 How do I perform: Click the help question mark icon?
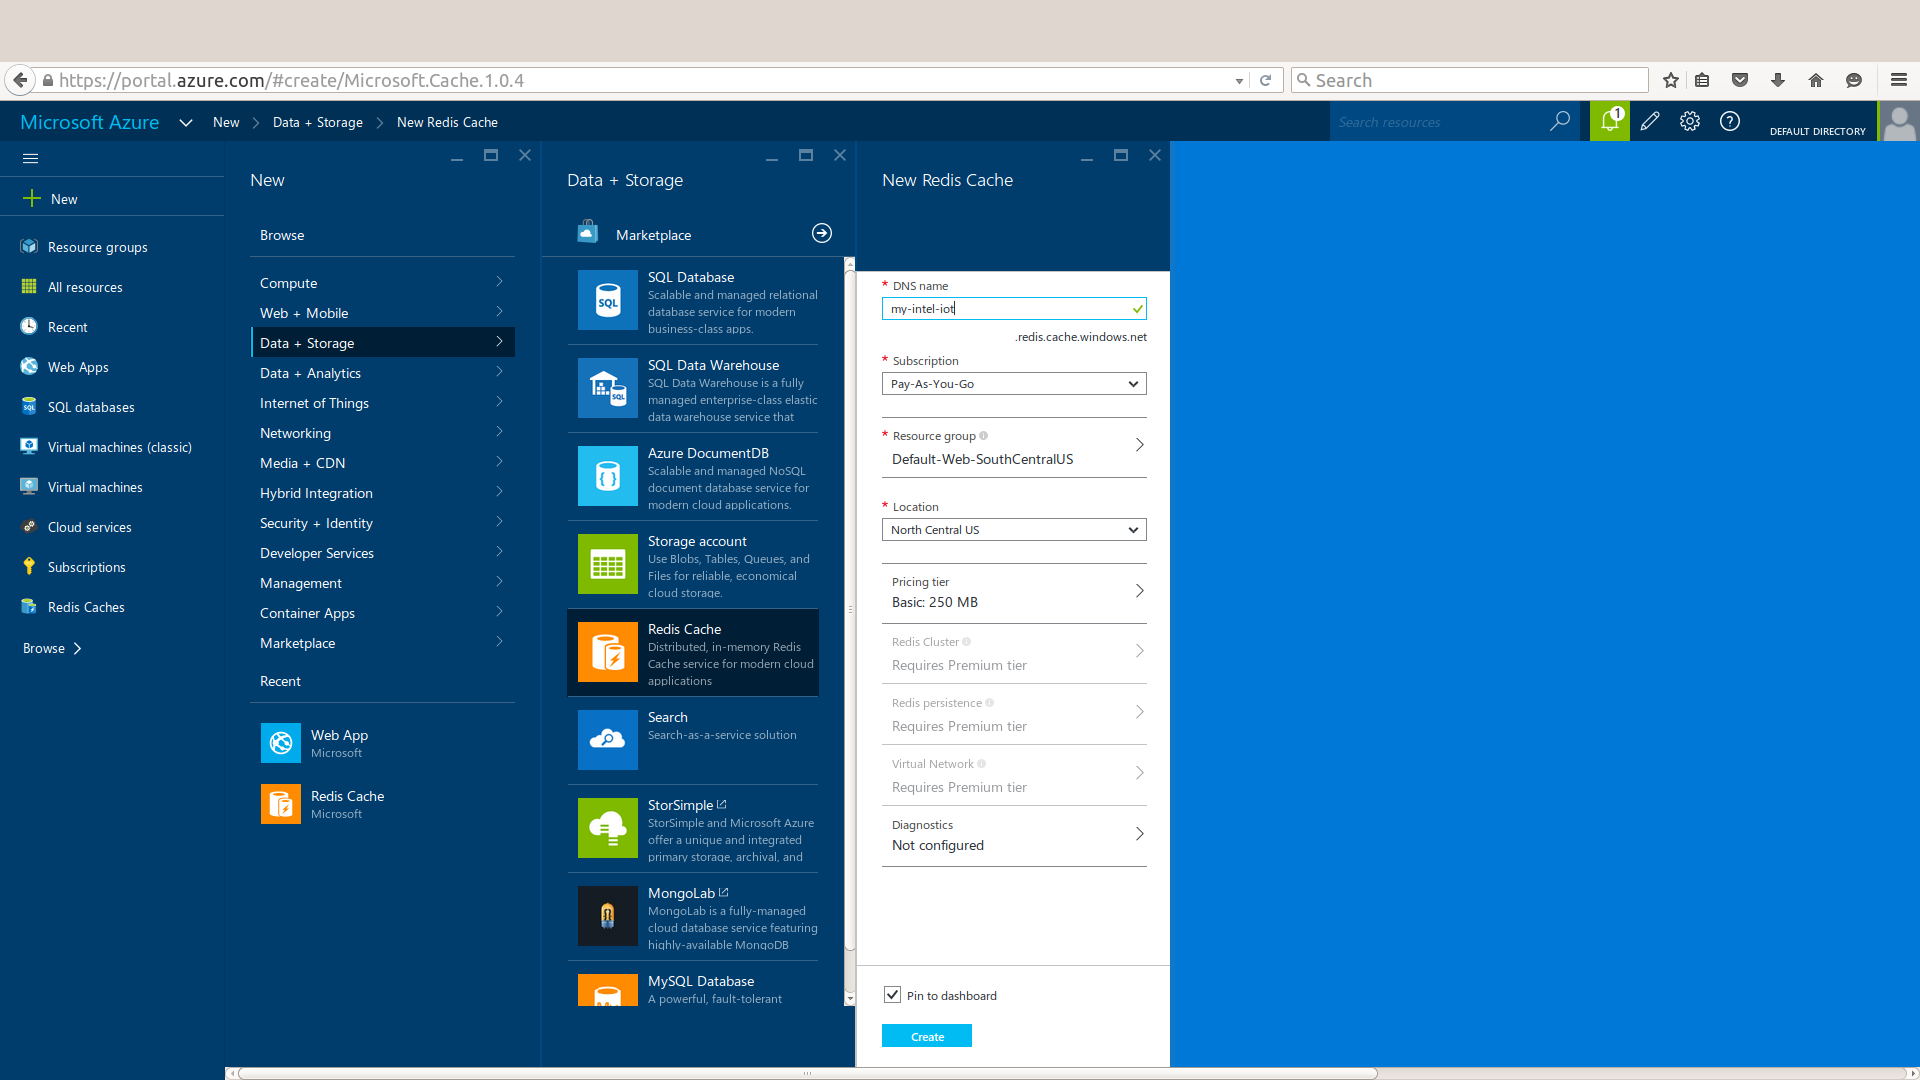[x=1729, y=121]
